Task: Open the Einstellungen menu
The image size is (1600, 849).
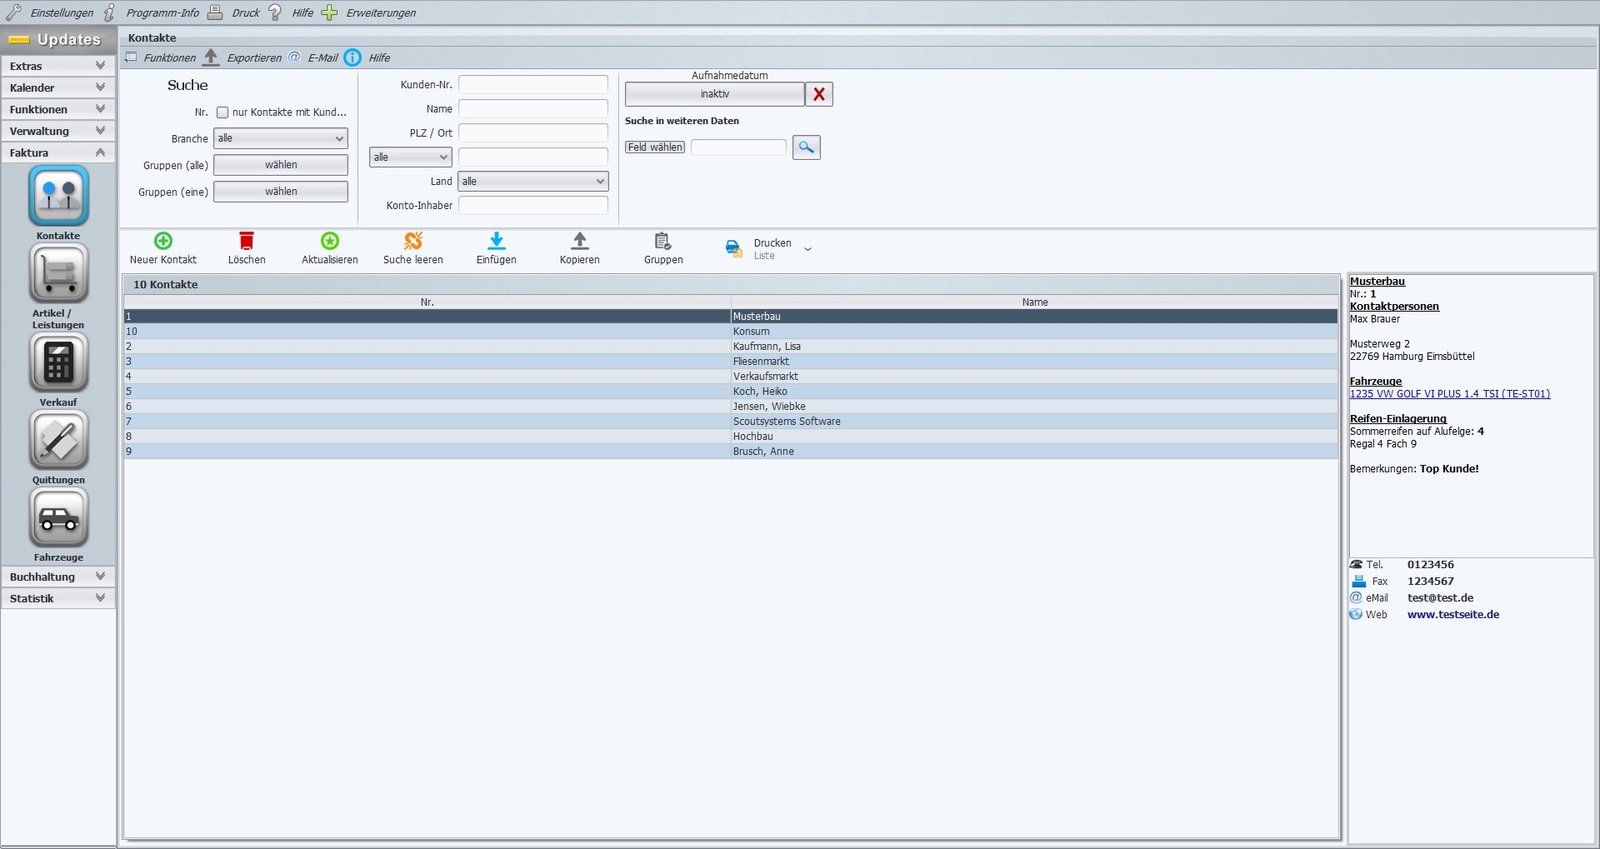Action: point(61,13)
